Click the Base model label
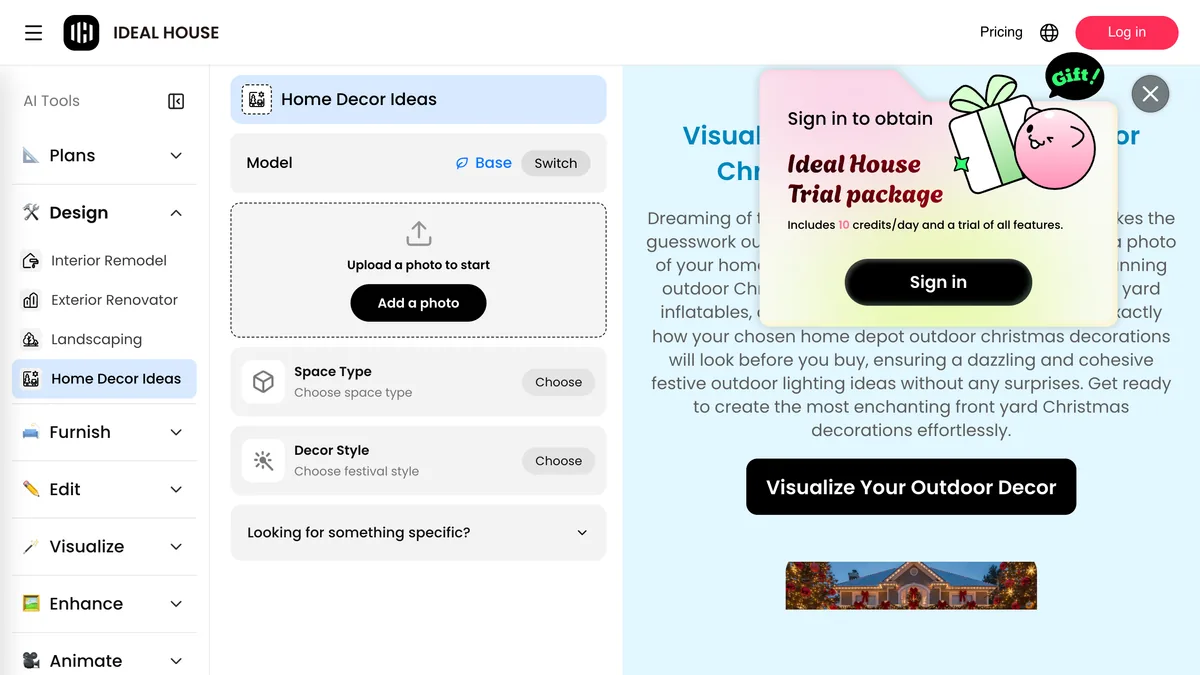The height and width of the screenshot is (675, 1200). point(493,163)
